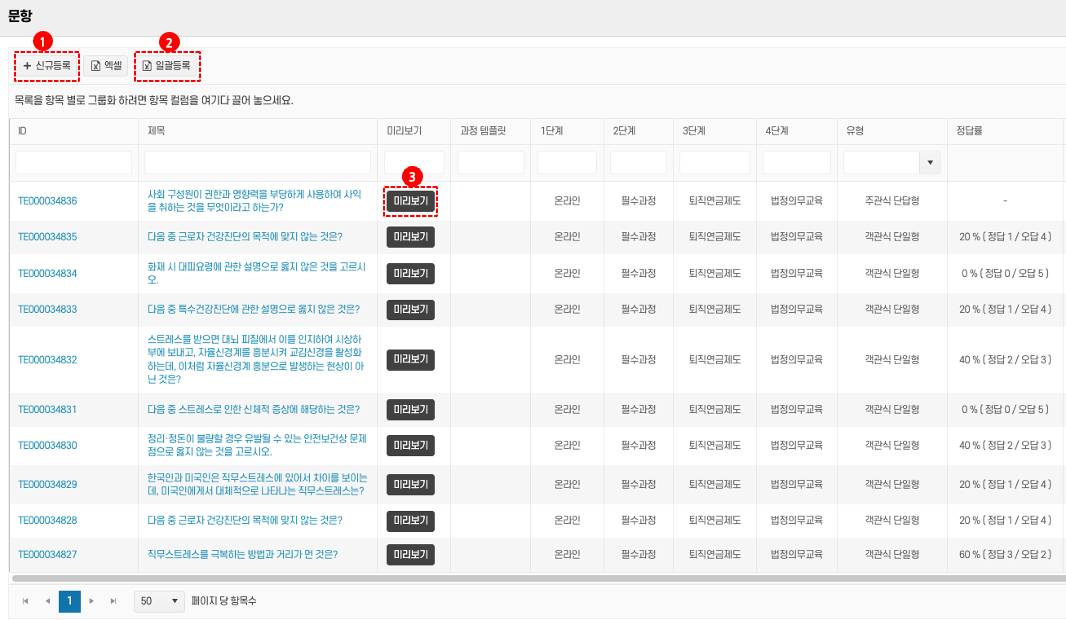The width and height of the screenshot is (1066, 620).
Task: Open the 유형 filter dropdown
Action: point(930,162)
